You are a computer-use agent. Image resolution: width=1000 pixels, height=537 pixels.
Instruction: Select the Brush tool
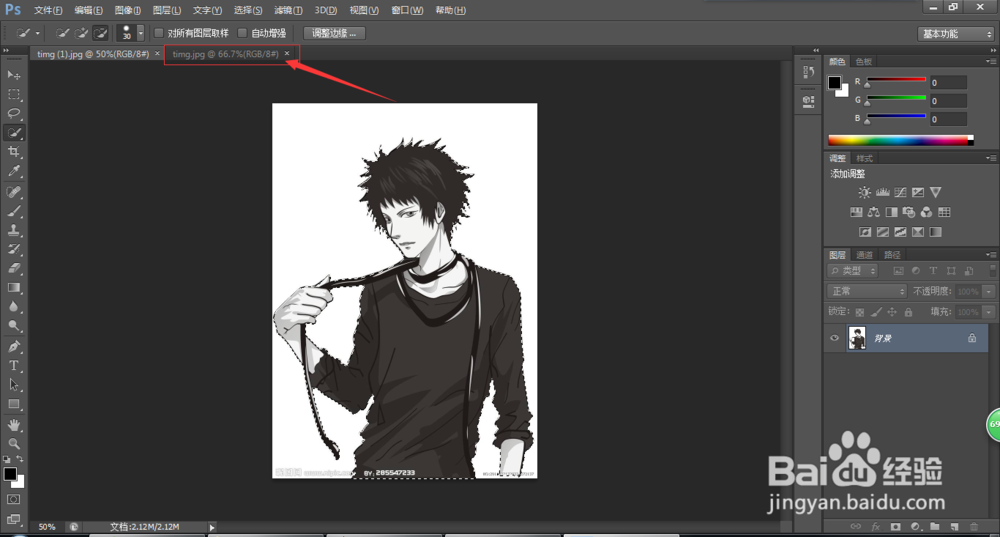coord(13,210)
